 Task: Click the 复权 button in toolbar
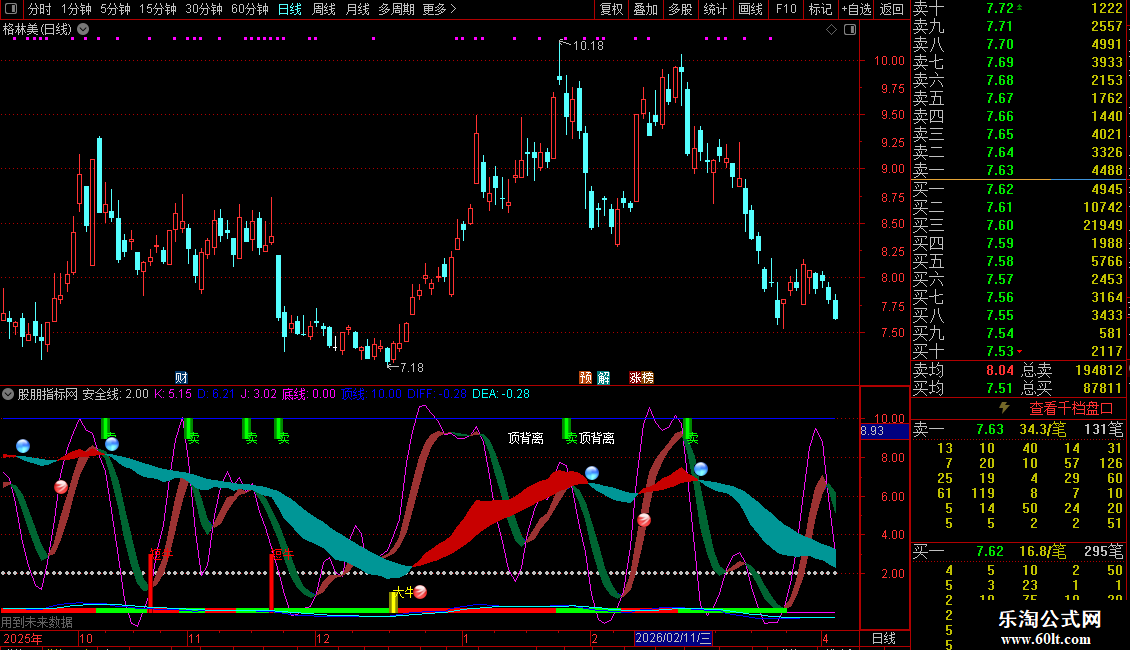pos(611,9)
